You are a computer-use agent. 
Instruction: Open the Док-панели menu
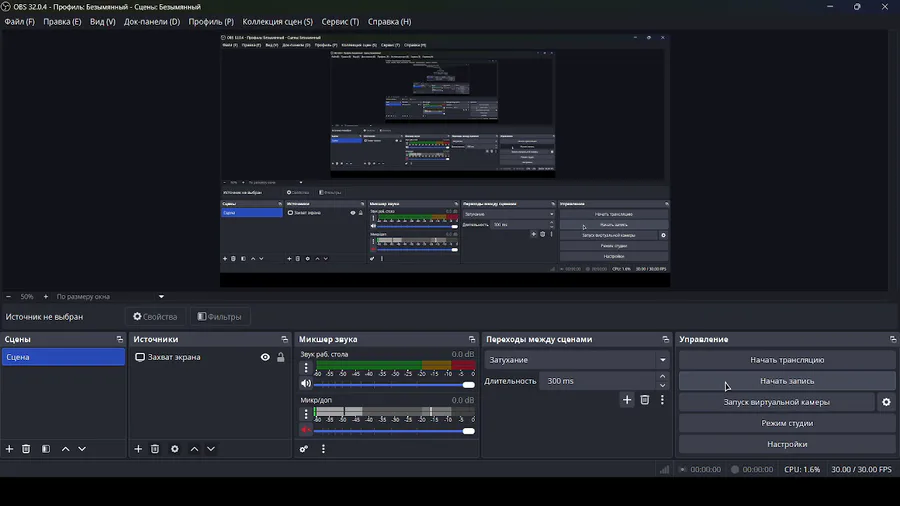[x=152, y=22]
